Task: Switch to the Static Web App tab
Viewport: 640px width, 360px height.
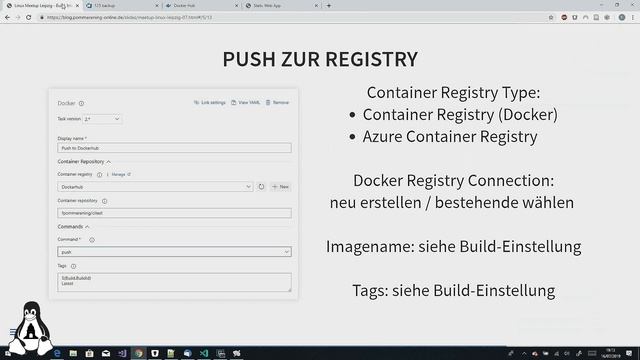Action: [282, 6]
